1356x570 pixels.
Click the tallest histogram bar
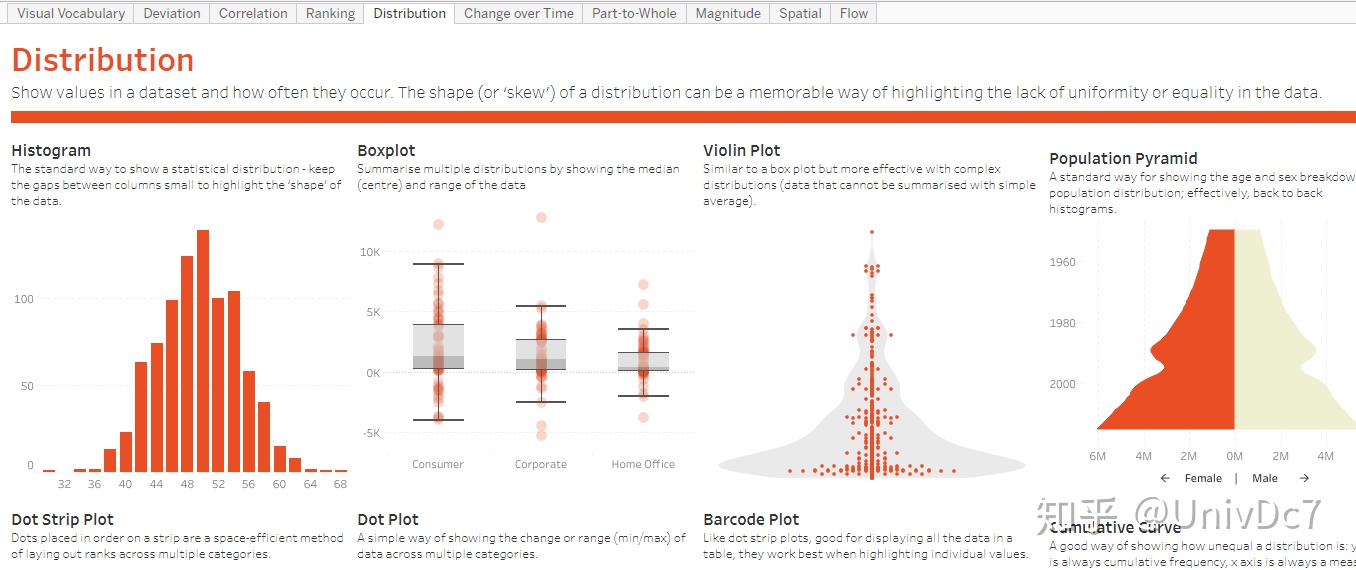[203, 350]
